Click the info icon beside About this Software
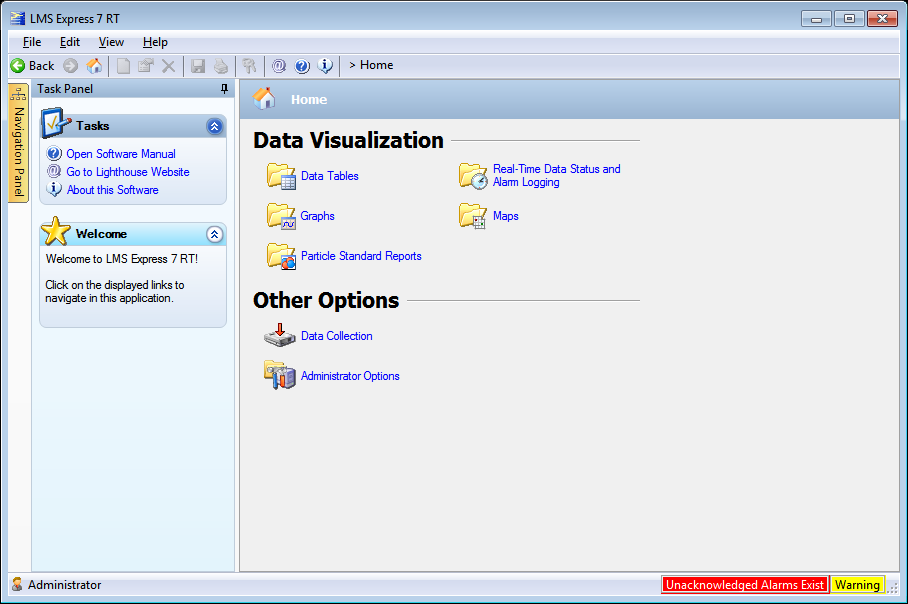Viewport: 908px width, 604px height. pyautogui.click(x=54, y=189)
